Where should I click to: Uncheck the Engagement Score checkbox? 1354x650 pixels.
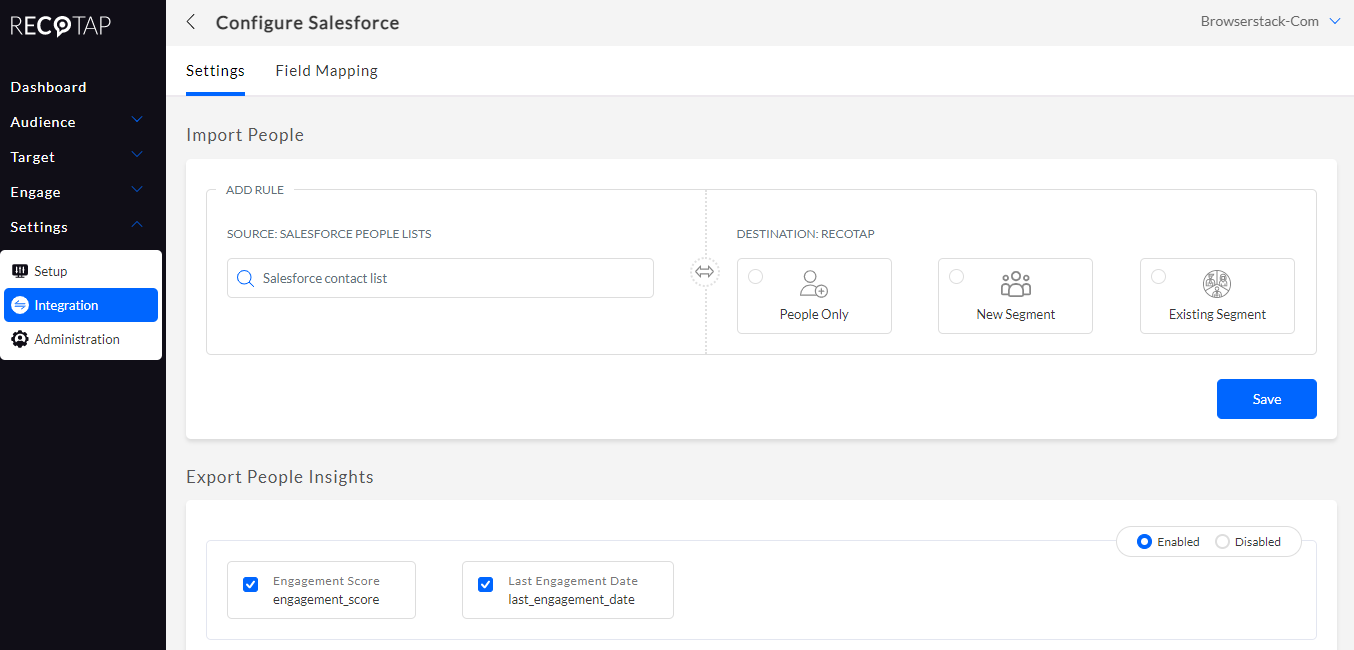[x=251, y=585]
